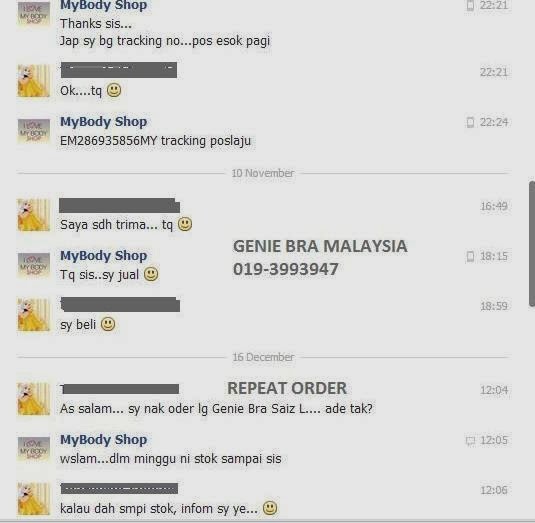535x523 pixels.
Task: Open MyBody Shop name link at 12:05 message
Action: point(103,440)
